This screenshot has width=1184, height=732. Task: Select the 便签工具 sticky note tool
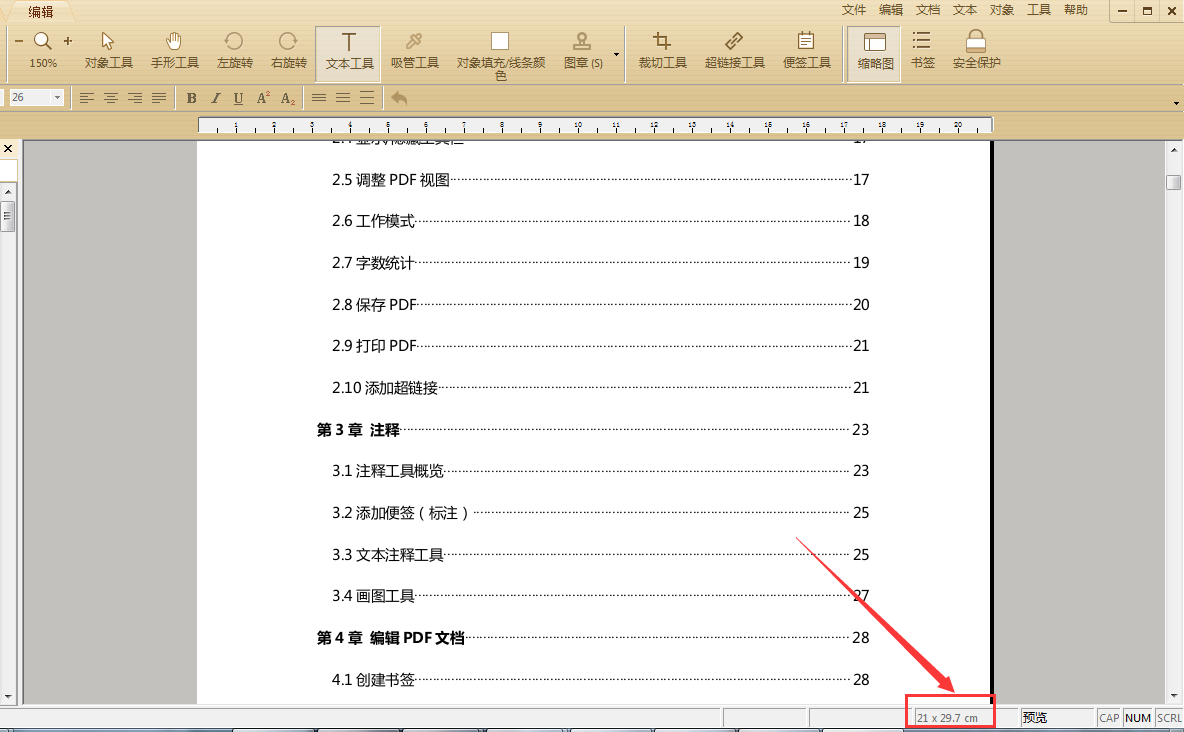click(806, 50)
